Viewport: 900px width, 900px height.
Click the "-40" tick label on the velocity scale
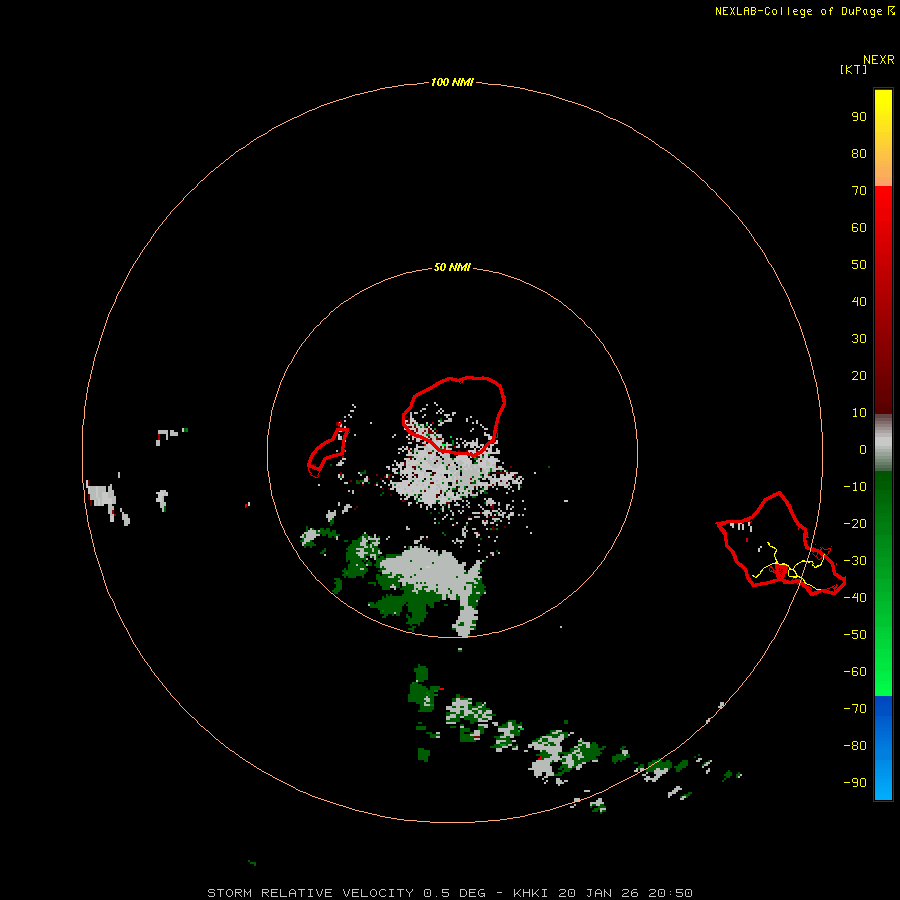click(x=855, y=598)
